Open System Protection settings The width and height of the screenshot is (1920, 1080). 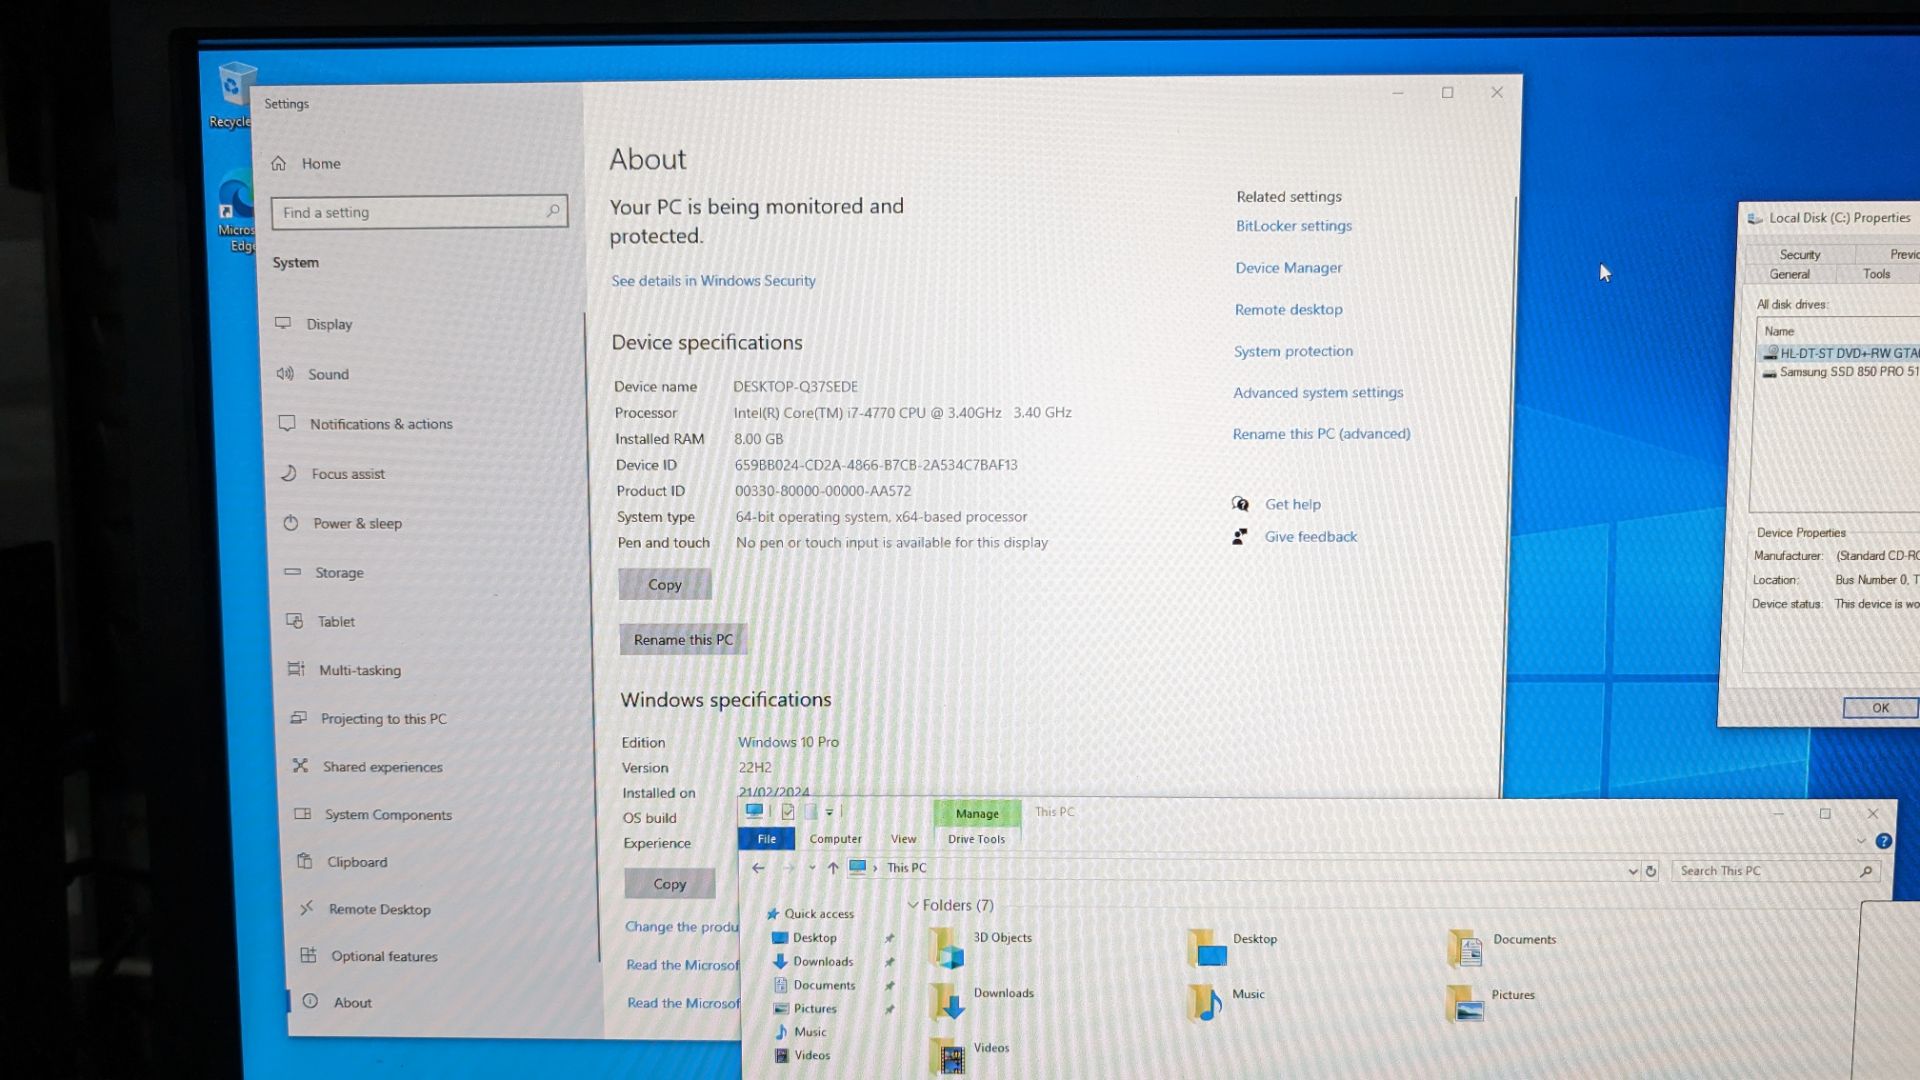click(1292, 349)
